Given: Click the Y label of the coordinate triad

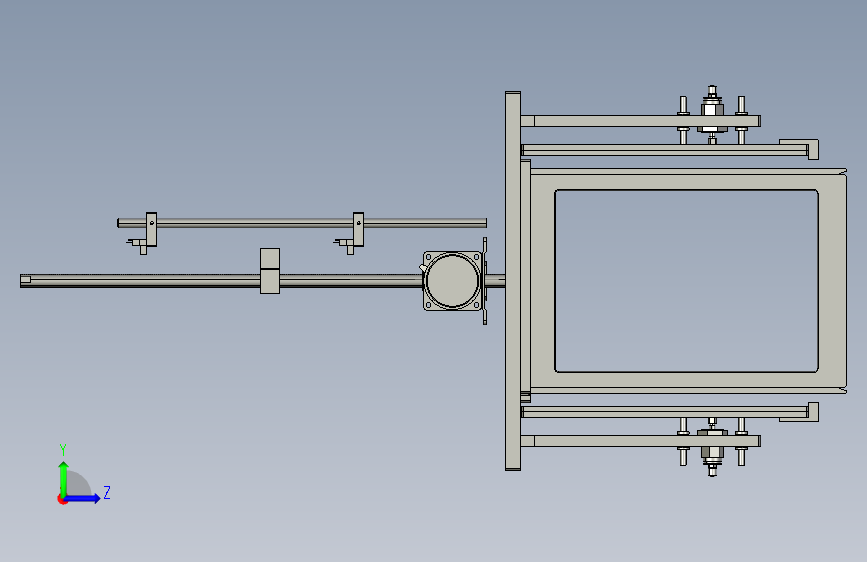Looking at the screenshot, I should pyautogui.click(x=63, y=450).
